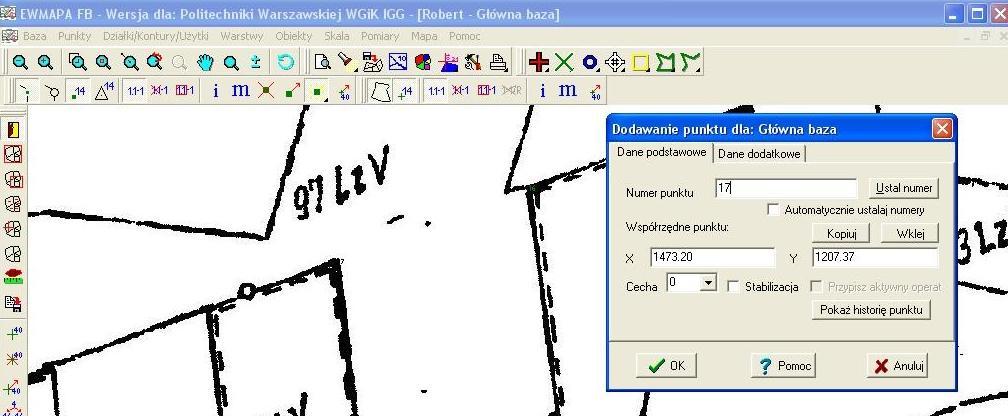This screenshot has width=1008, height=416.
Task: Open the document preview magnifier icon
Action: (x=323, y=62)
